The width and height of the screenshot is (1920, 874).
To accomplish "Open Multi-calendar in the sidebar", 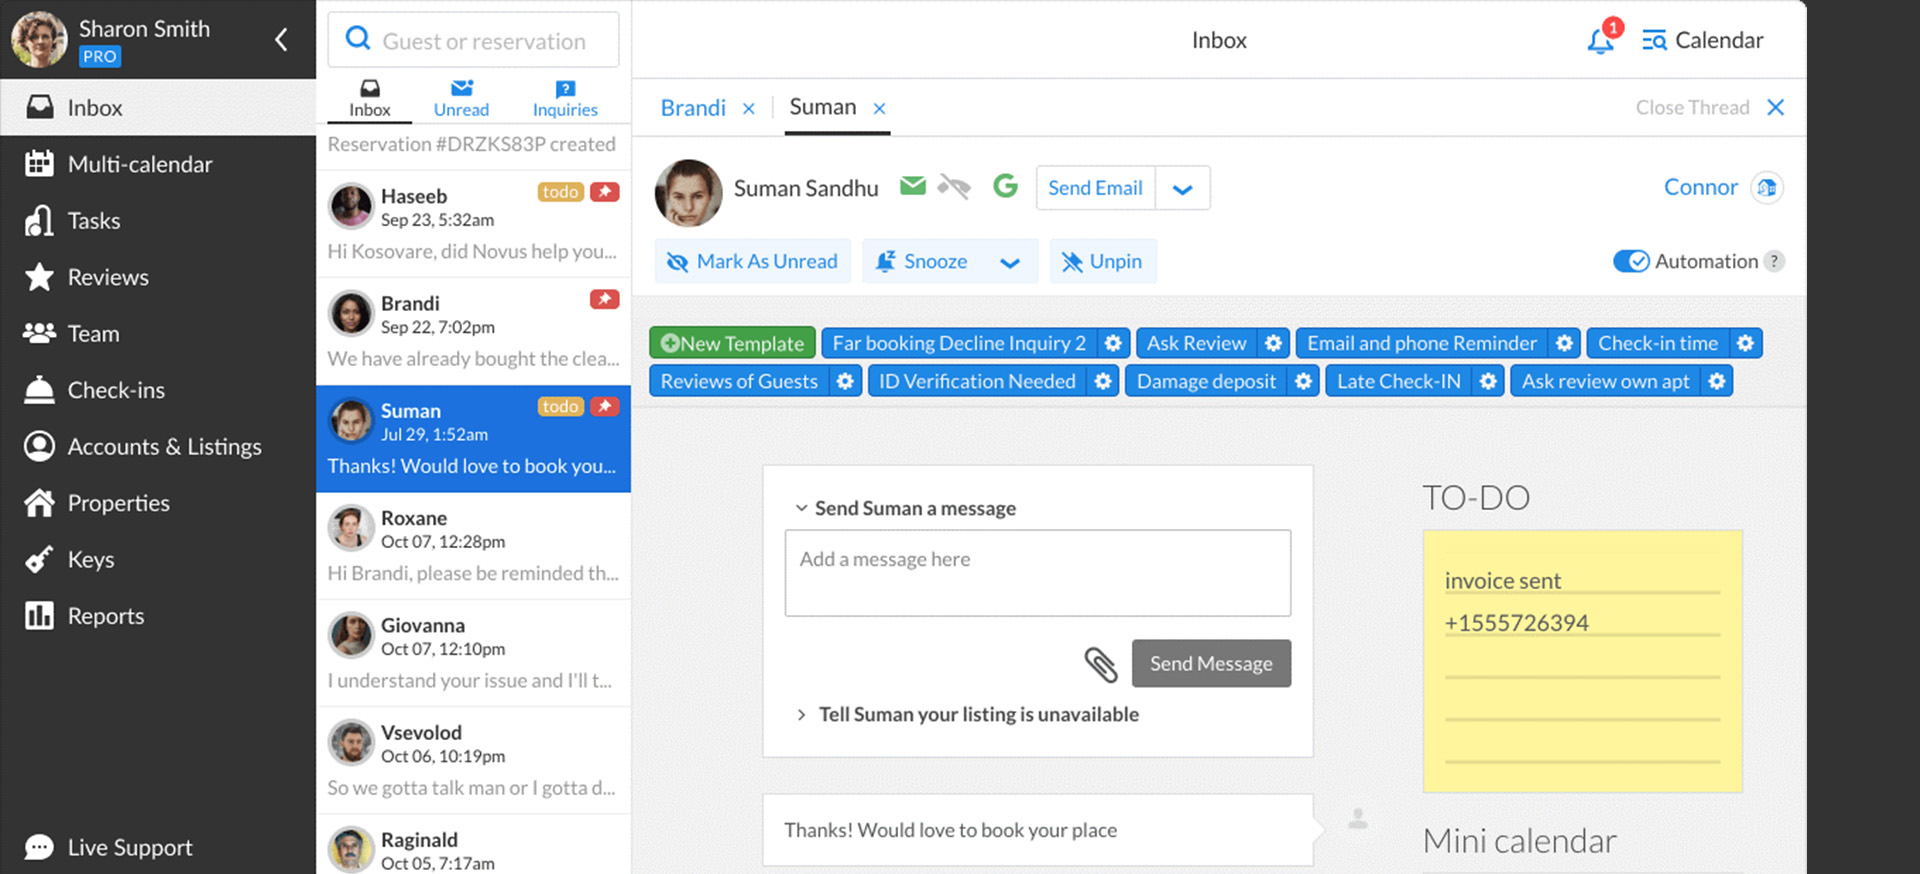I will click(158, 164).
